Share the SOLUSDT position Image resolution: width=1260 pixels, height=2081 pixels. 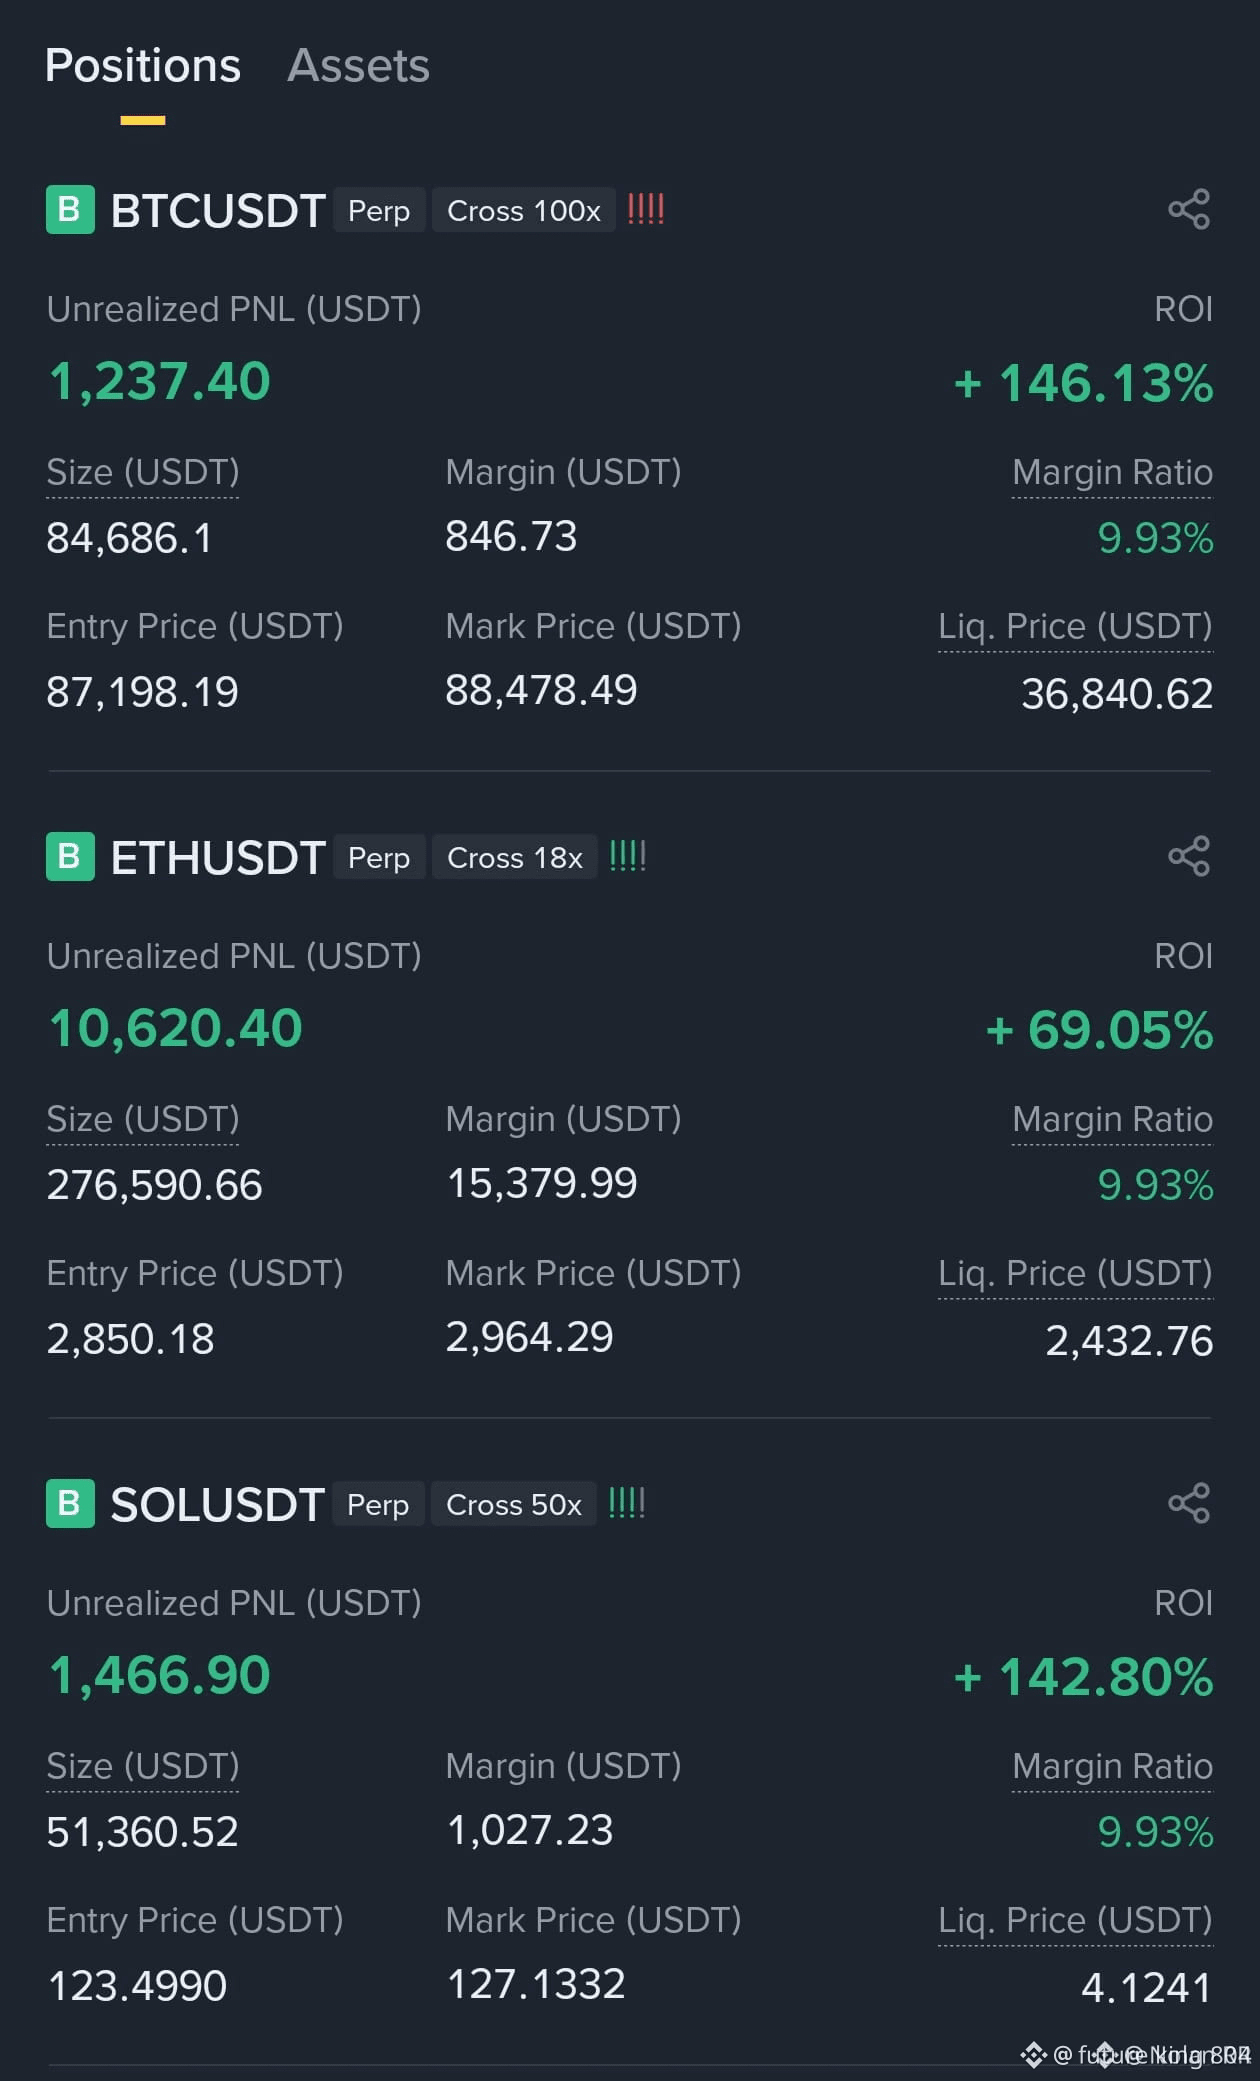[x=1189, y=1503]
